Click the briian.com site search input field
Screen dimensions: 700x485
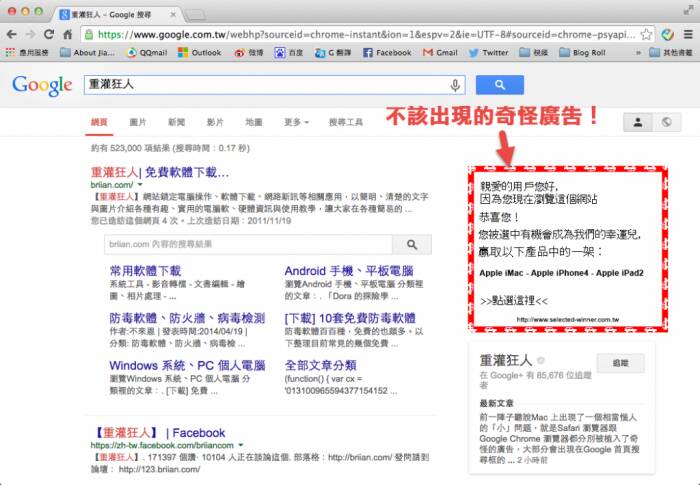tap(248, 244)
